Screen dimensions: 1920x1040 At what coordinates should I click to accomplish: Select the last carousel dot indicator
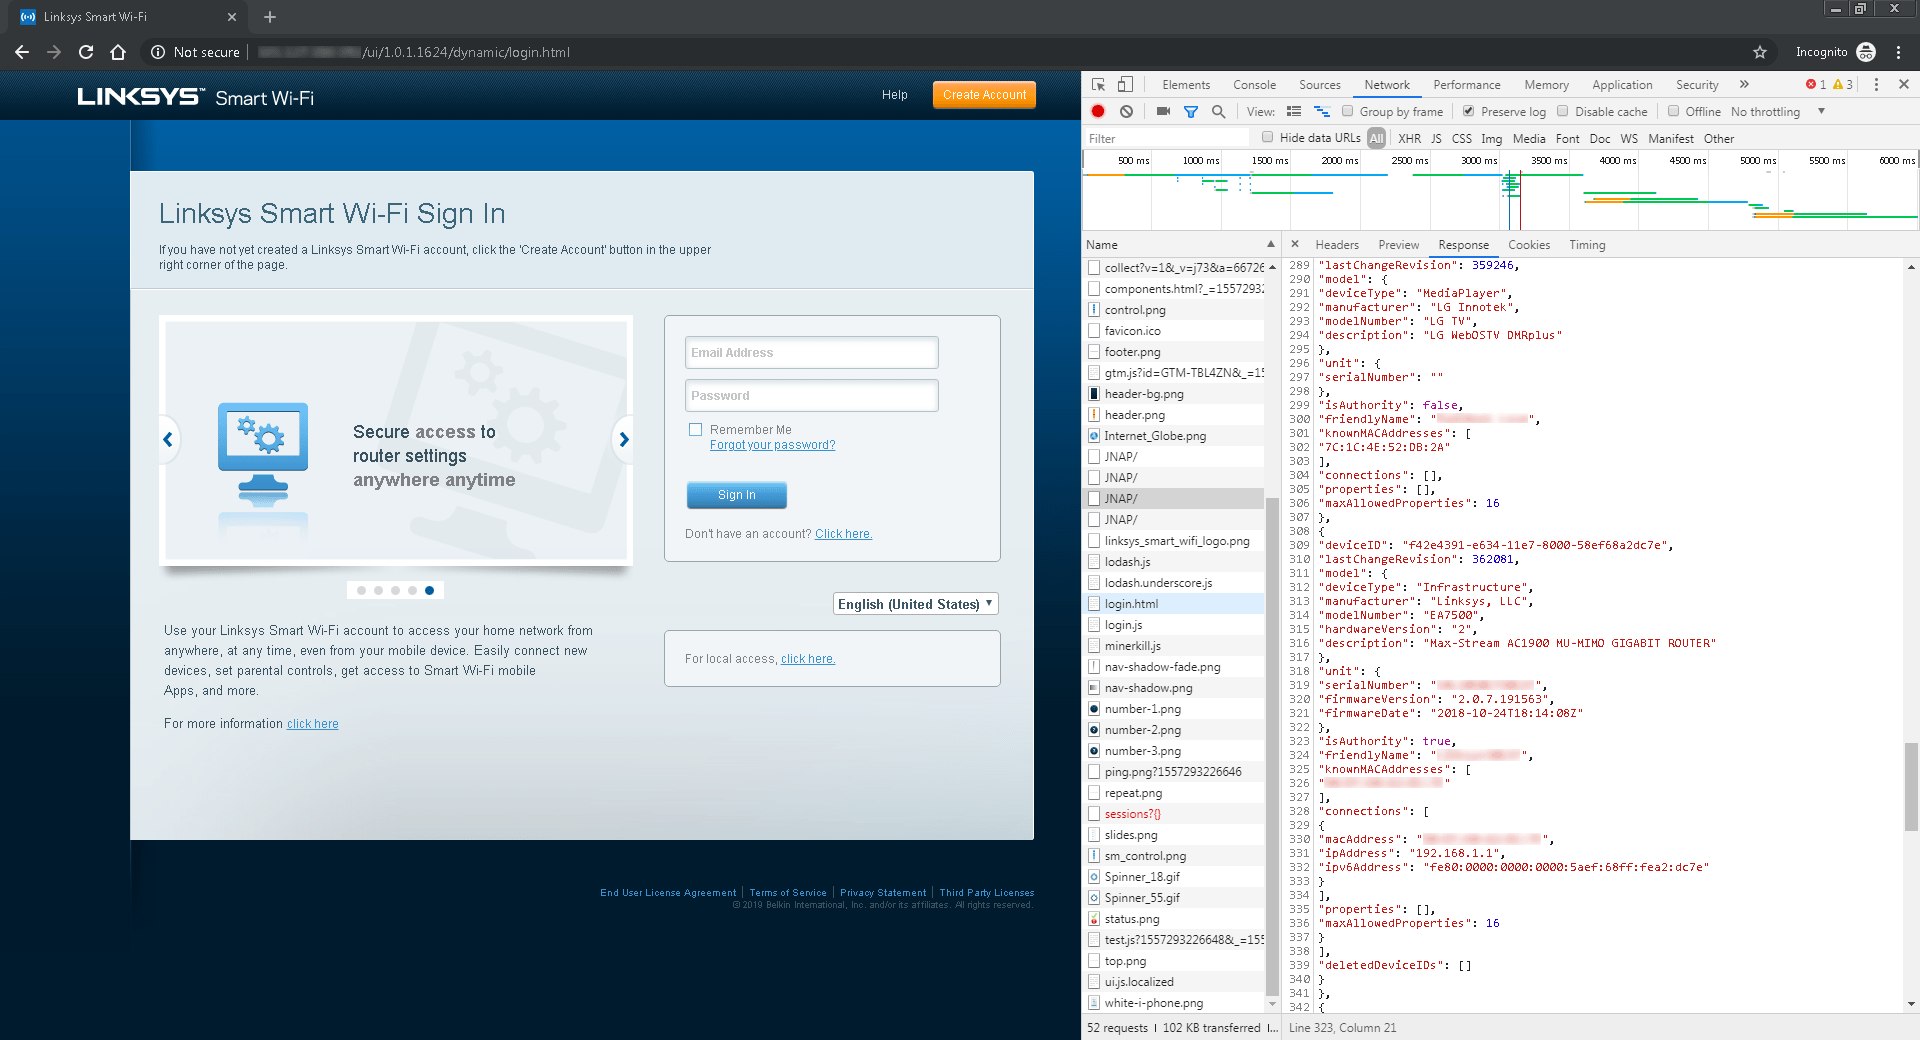coord(429,590)
